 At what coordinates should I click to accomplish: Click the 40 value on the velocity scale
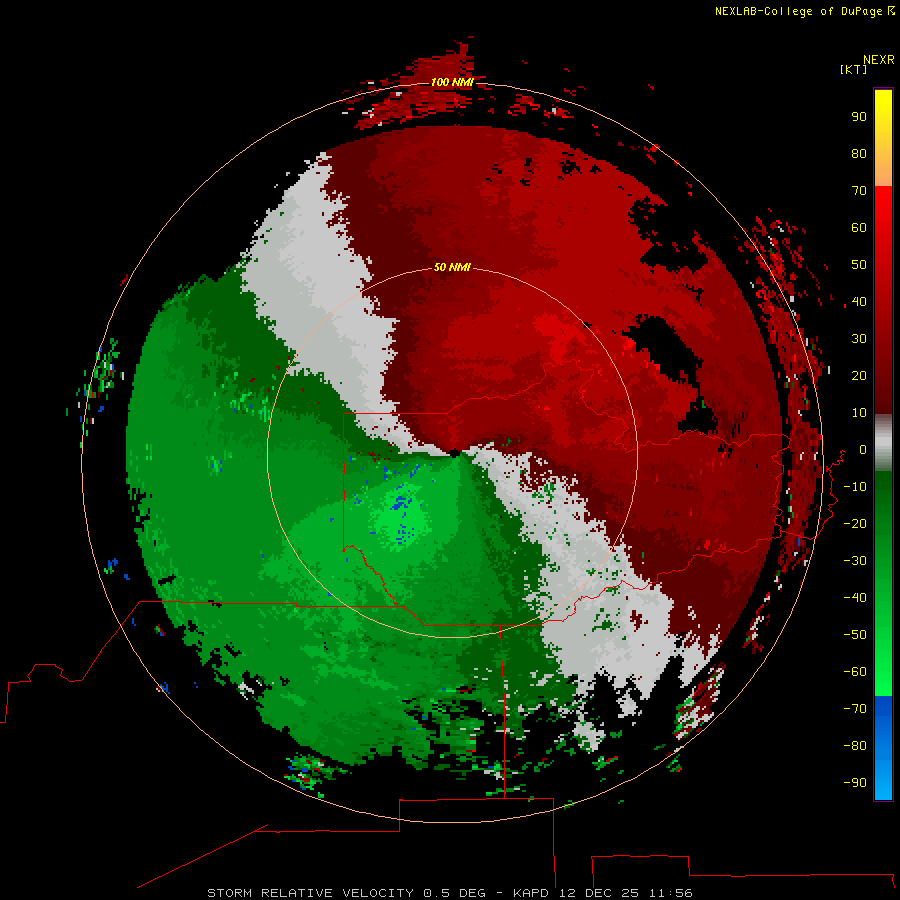[859, 302]
